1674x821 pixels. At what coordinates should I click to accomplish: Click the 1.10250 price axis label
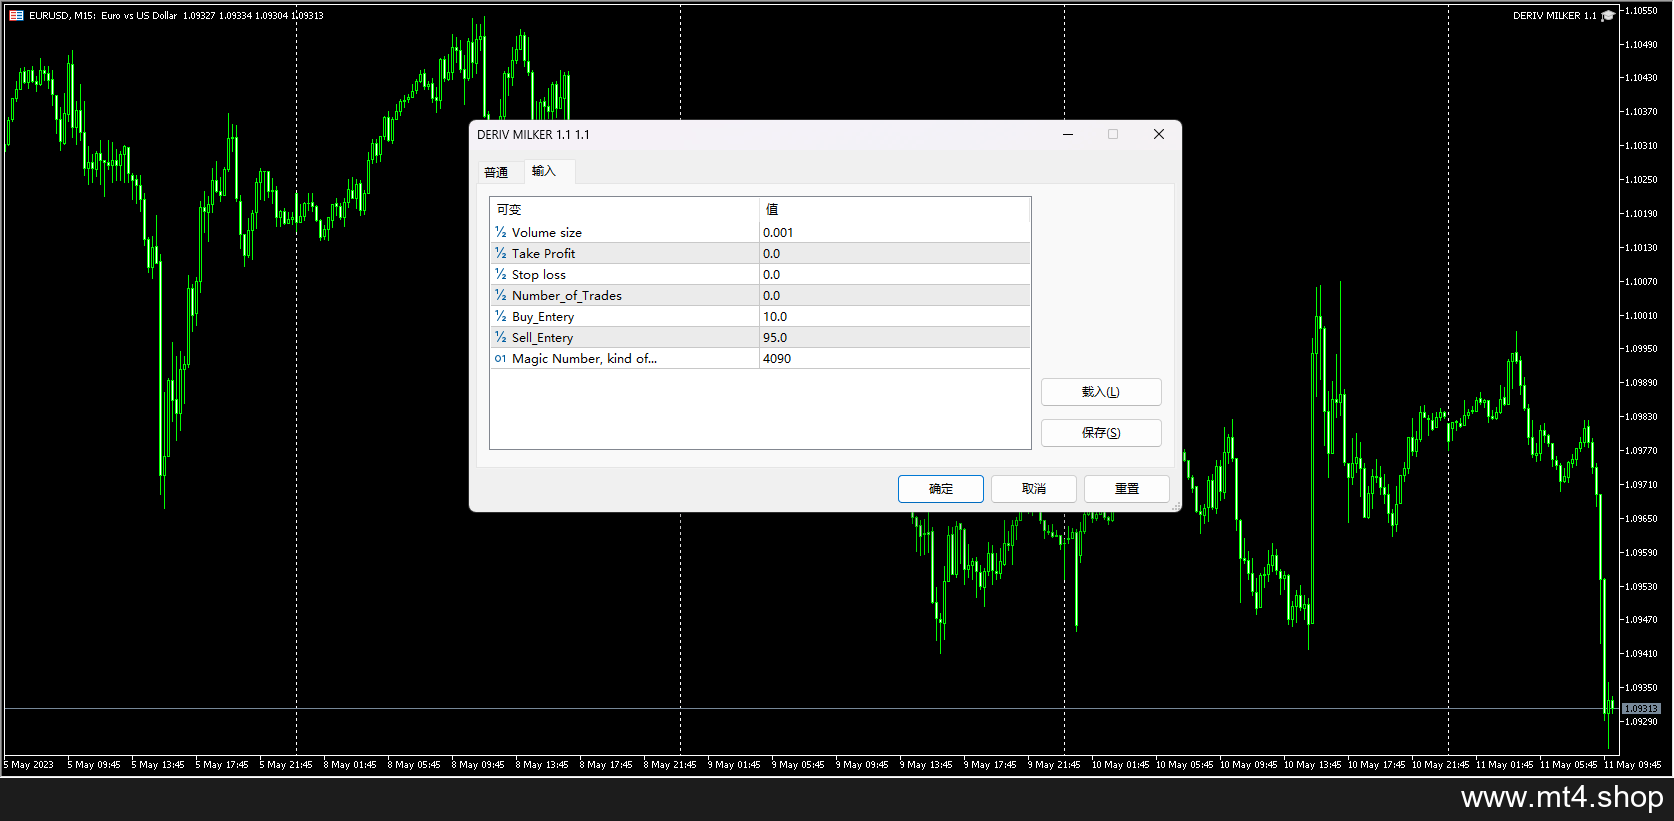(x=1642, y=179)
